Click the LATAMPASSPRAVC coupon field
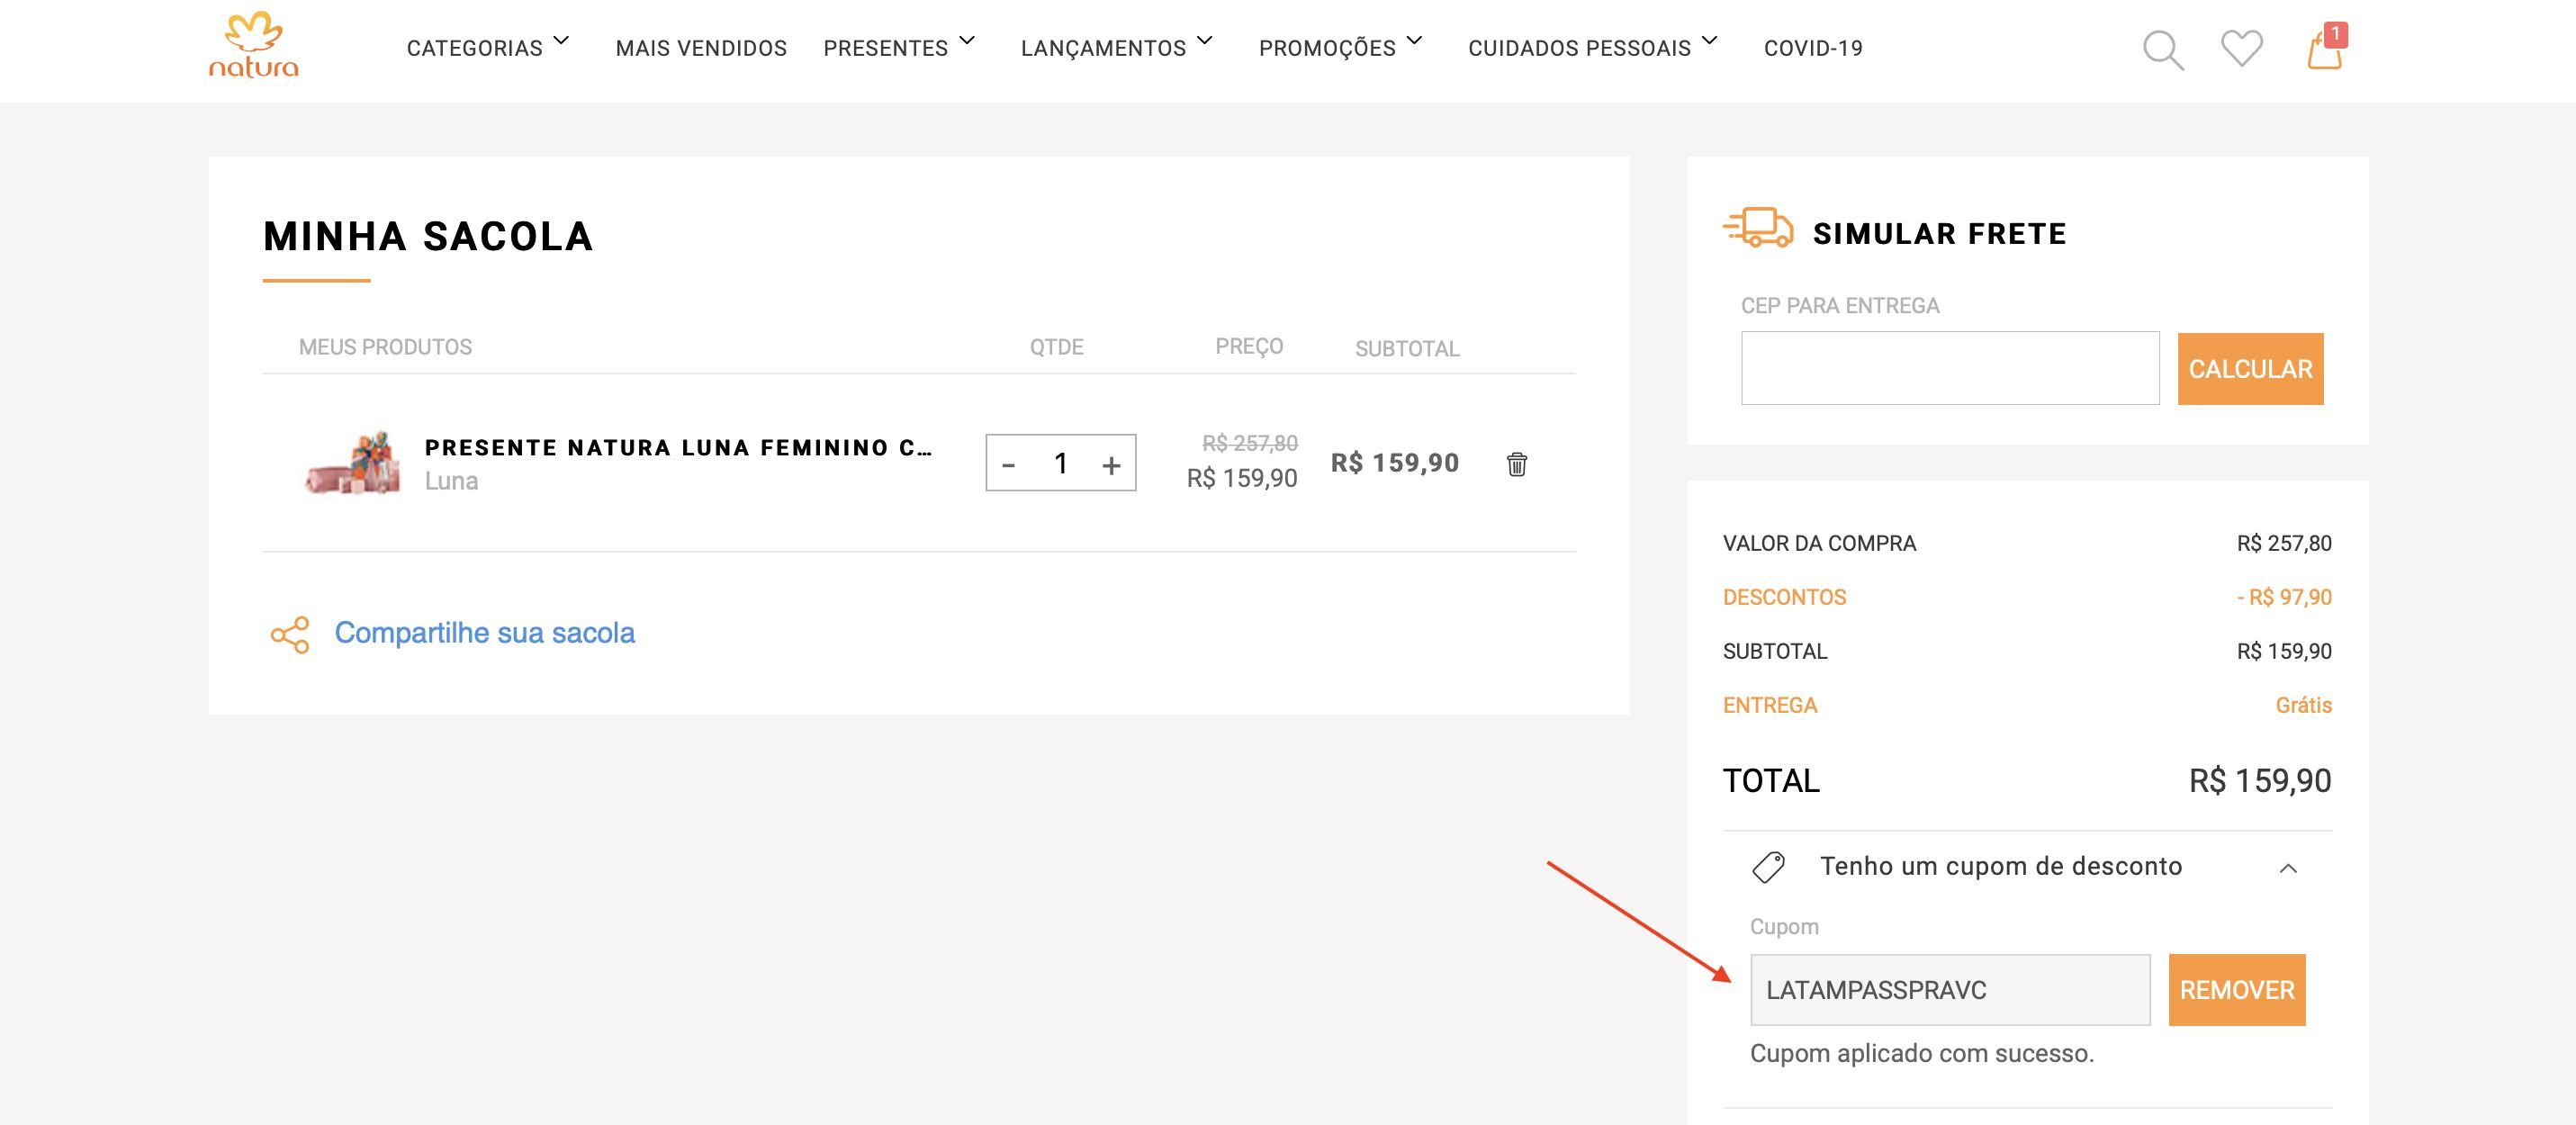The height and width of the screenshot is (1125, 2576). point(1950,990)
